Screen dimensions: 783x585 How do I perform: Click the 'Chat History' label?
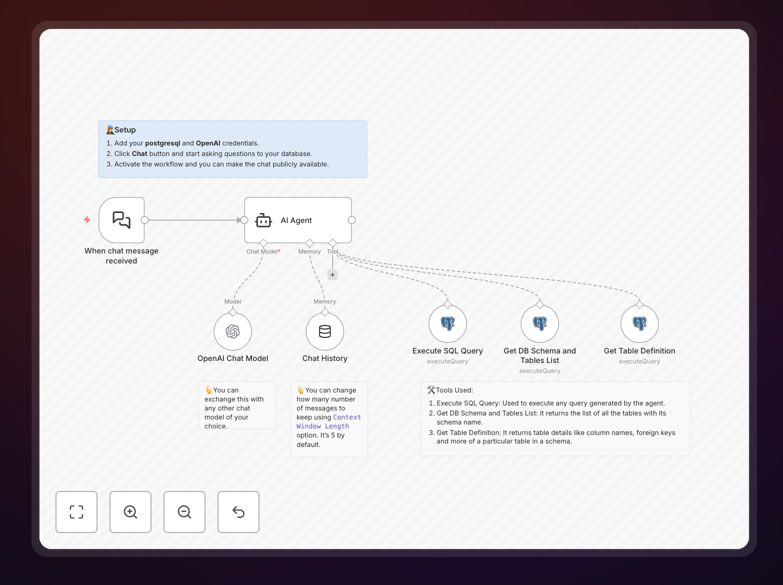click(325, 358)
